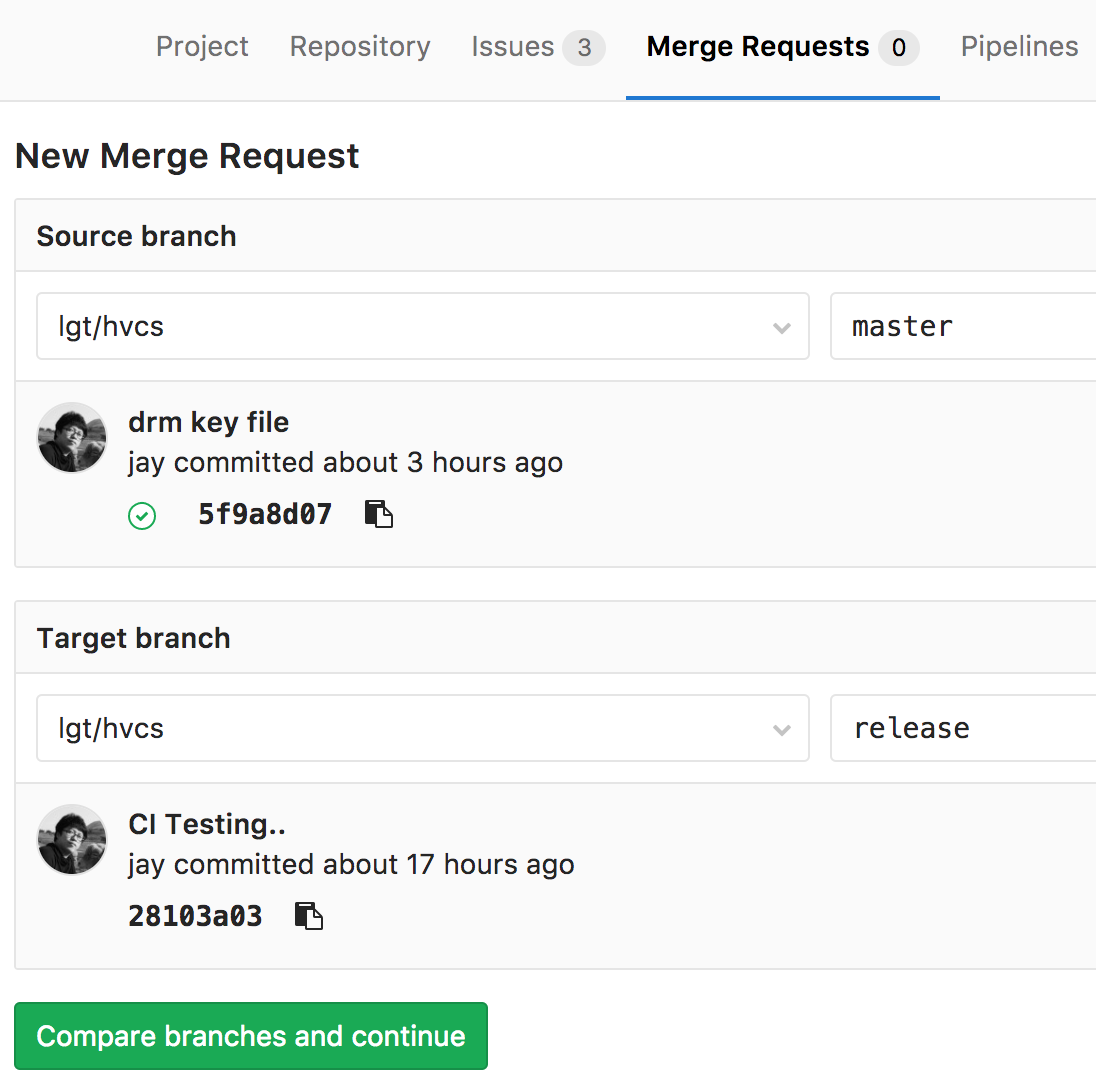The image size is (1096, 1084).
Task: Open the release target branch selector
Action: coord(963,728)
